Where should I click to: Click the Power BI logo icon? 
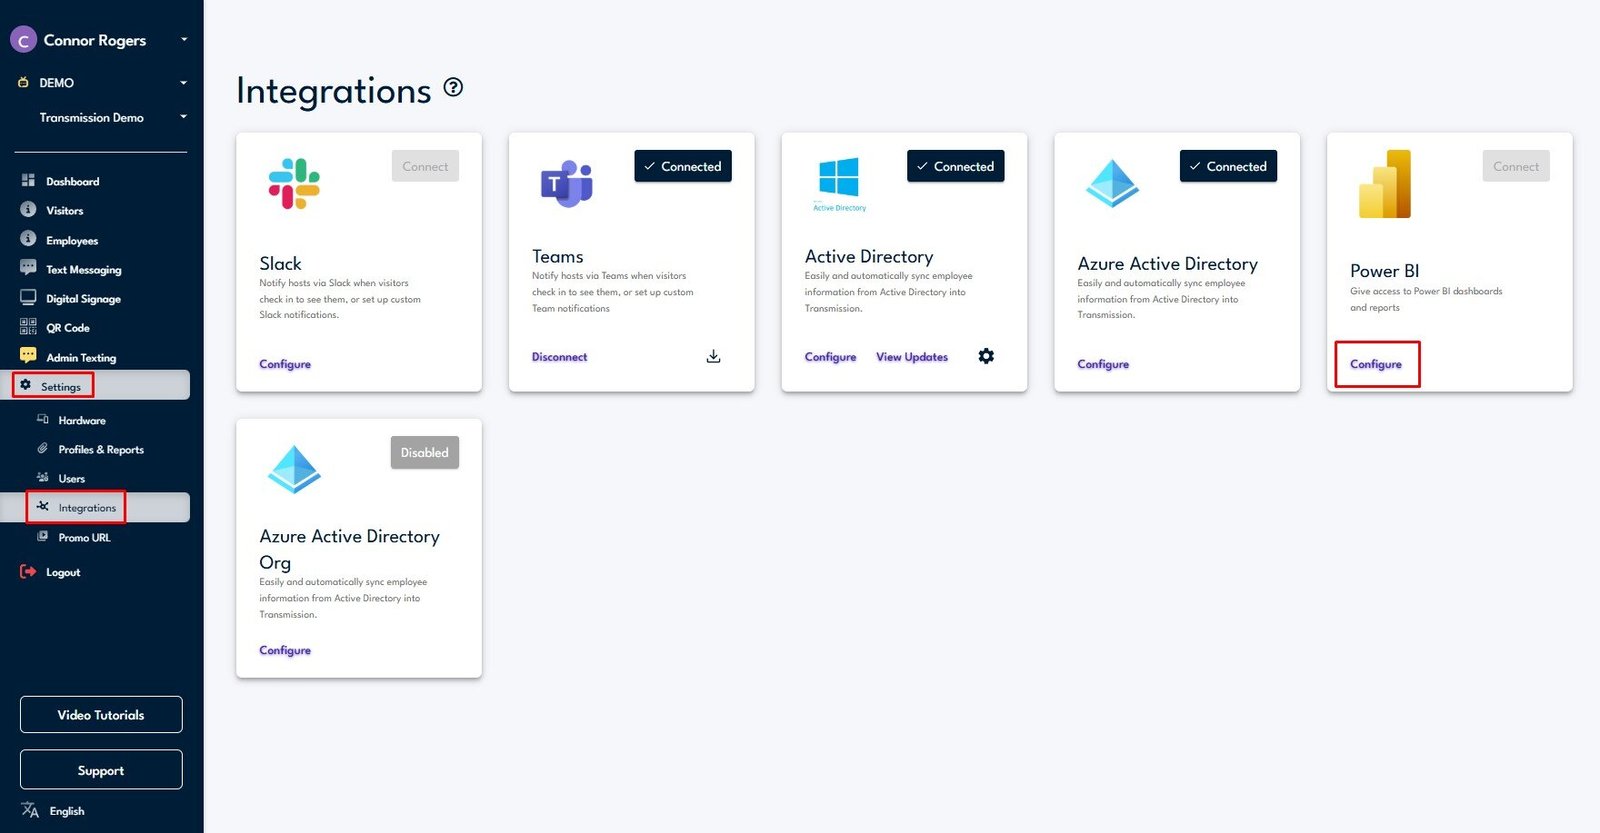click(1385, 184)
